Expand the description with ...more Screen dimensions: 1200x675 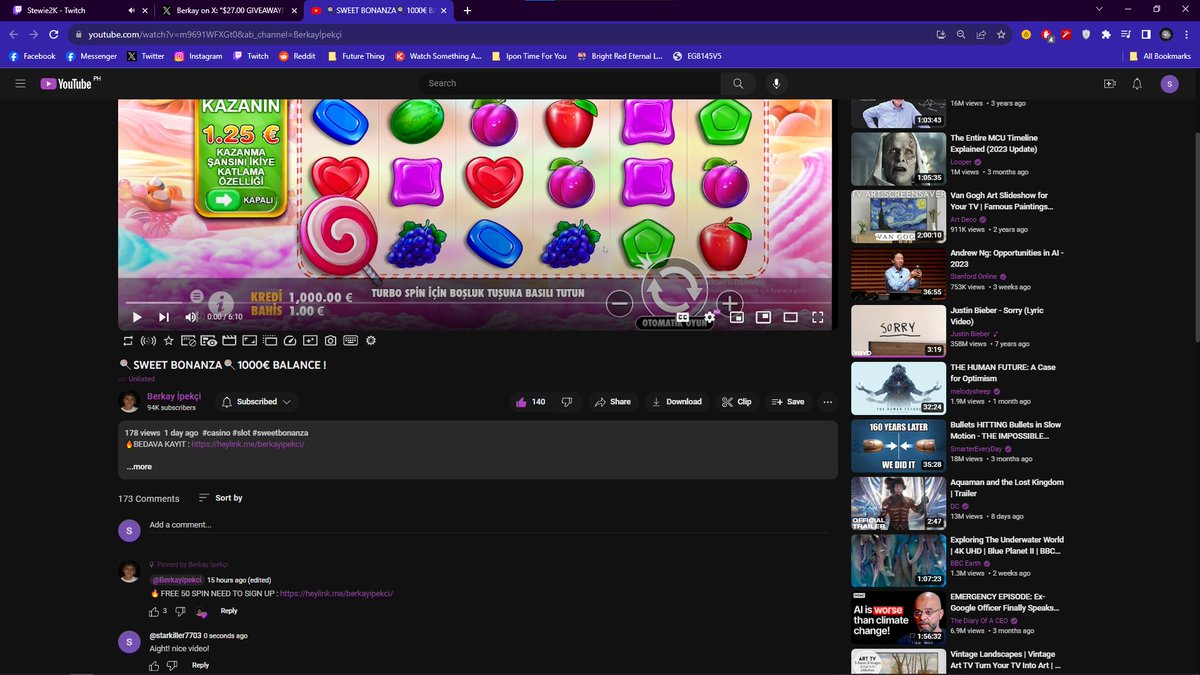(x=139, y=467)
